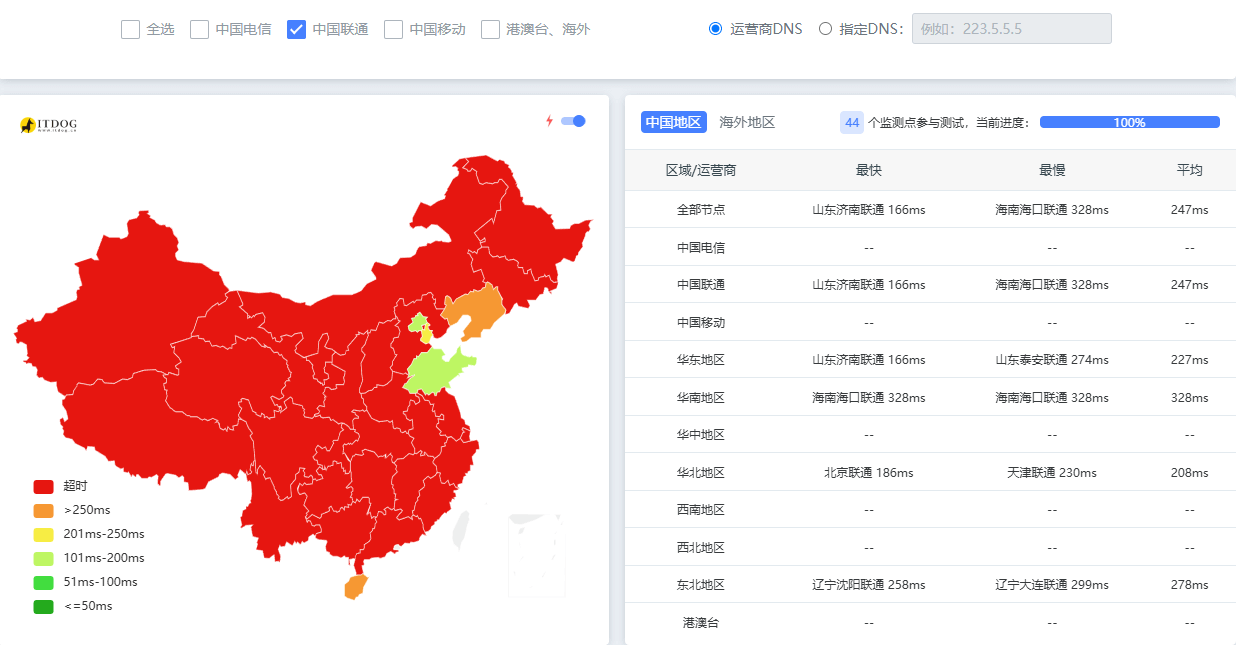Switch to the 海外地区 tab
The image size is (1236, 645).
coord(747,122)
